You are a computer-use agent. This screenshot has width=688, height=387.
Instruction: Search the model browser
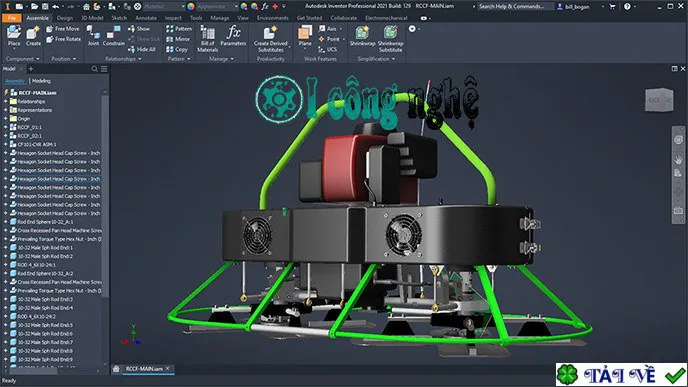tap(94, 69)
